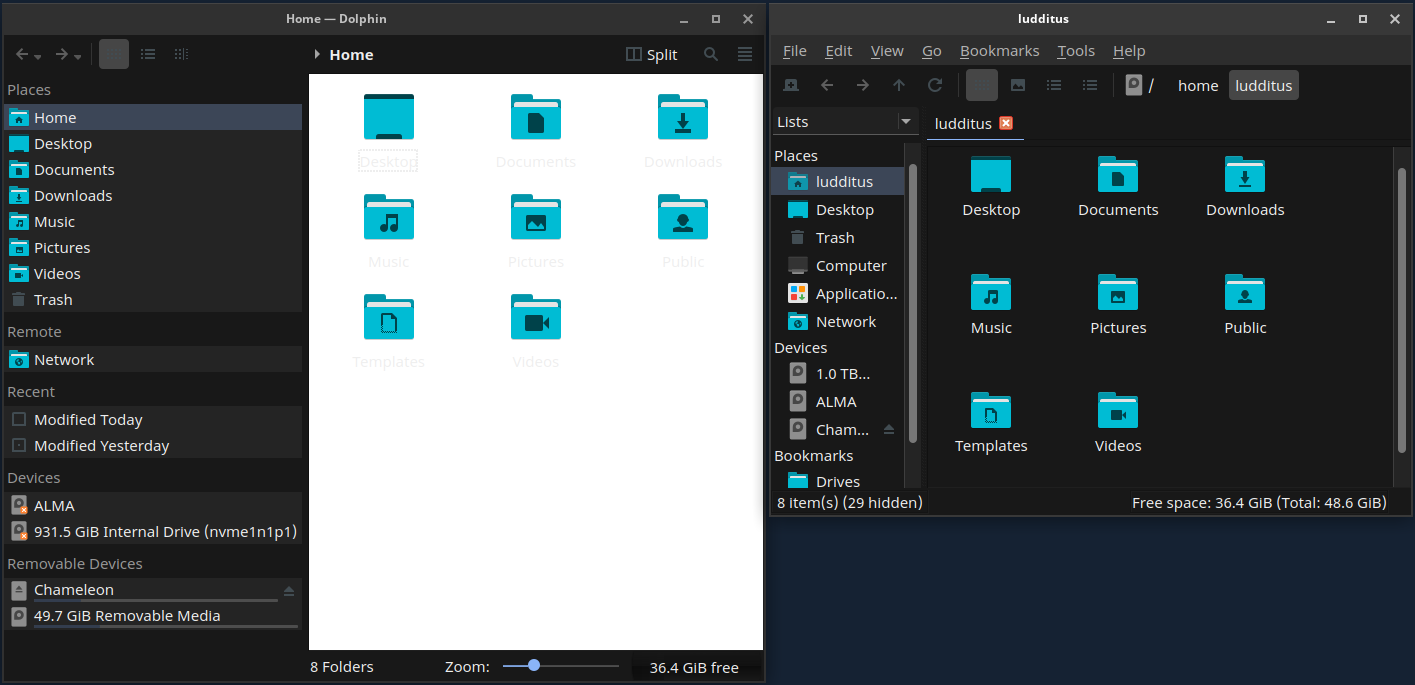Open Dolphin's hamburger menu
Screen dimensions: 1415x685
tap(745, 55)
